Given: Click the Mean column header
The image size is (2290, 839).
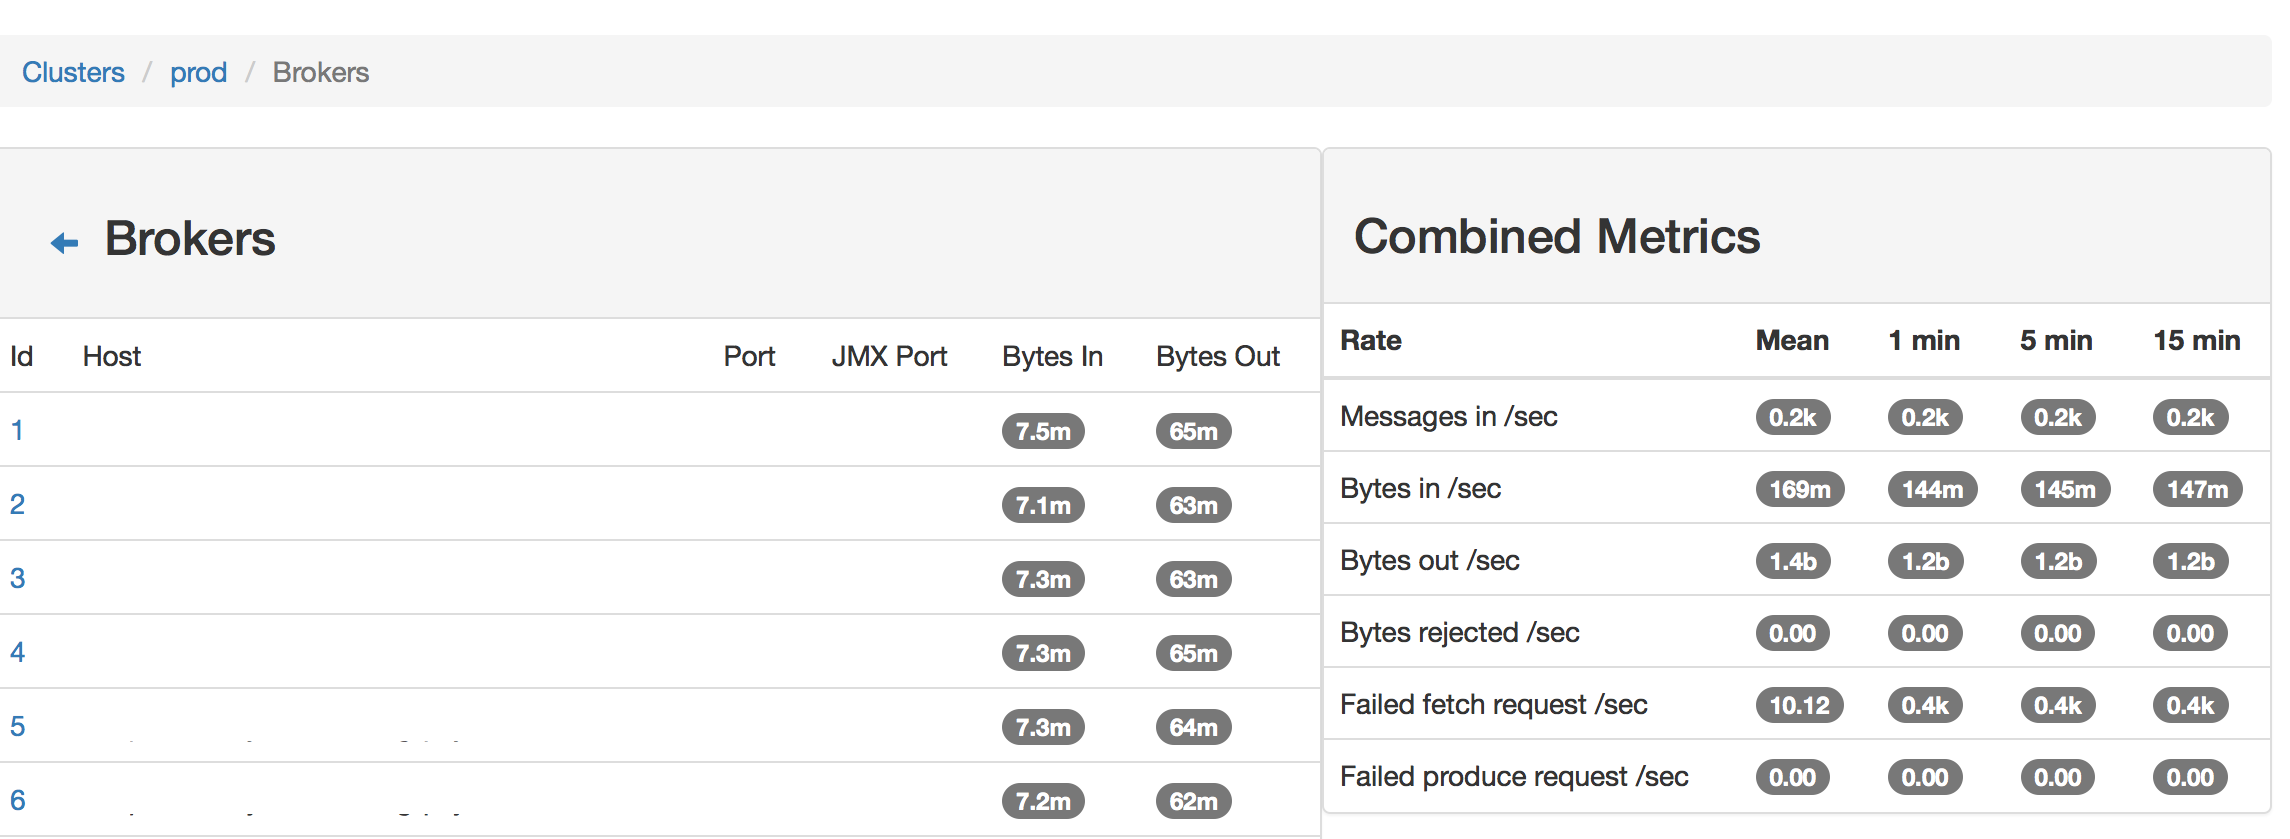Looking at the screenshot, I should [1792, 340].
